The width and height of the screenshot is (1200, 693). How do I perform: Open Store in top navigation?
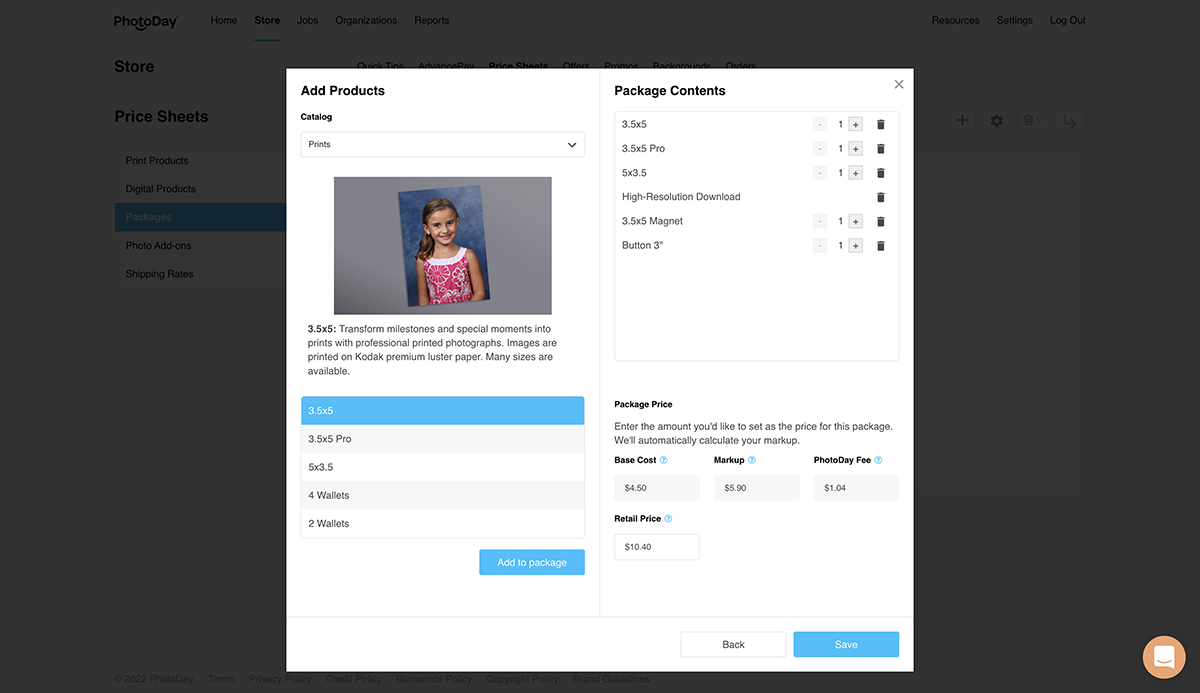(x=267, y=20)
